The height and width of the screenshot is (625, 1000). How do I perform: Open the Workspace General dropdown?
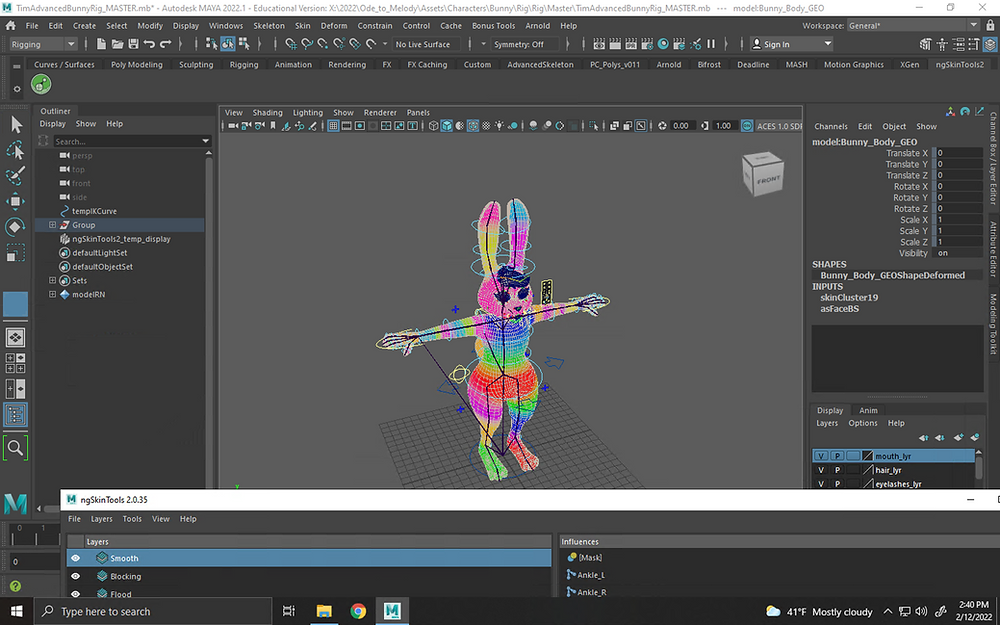point(913,26)
